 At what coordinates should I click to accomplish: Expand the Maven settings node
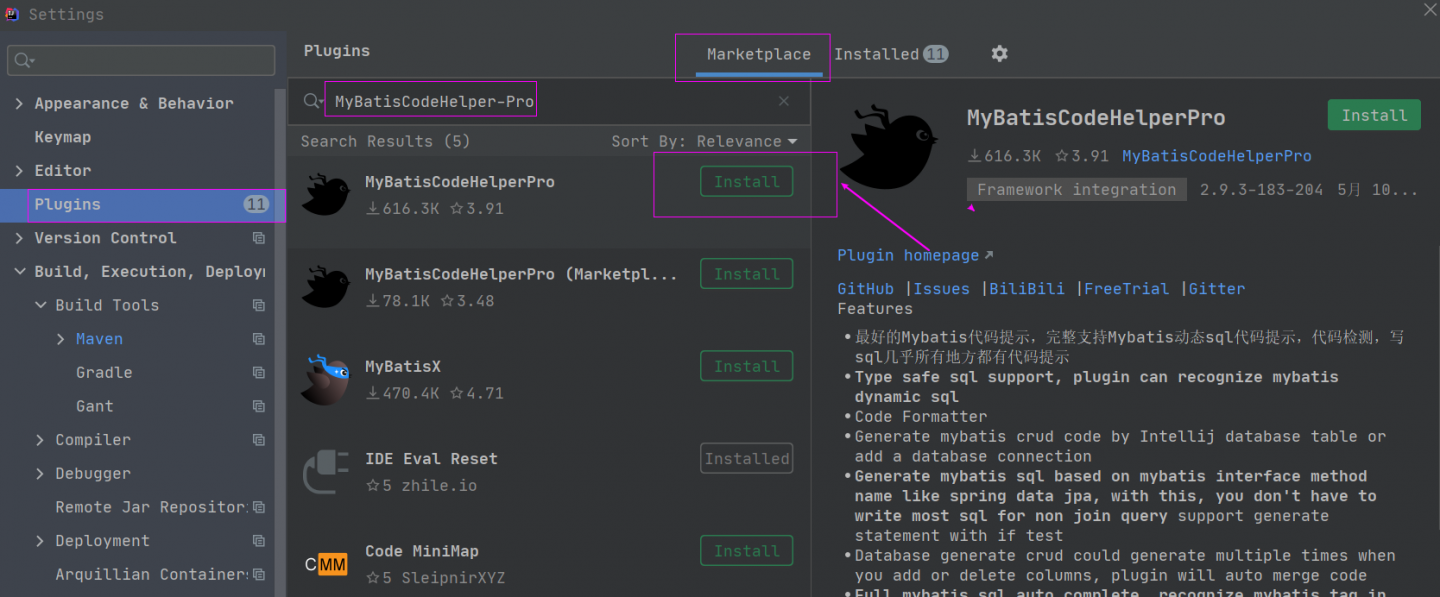[61, 339]
